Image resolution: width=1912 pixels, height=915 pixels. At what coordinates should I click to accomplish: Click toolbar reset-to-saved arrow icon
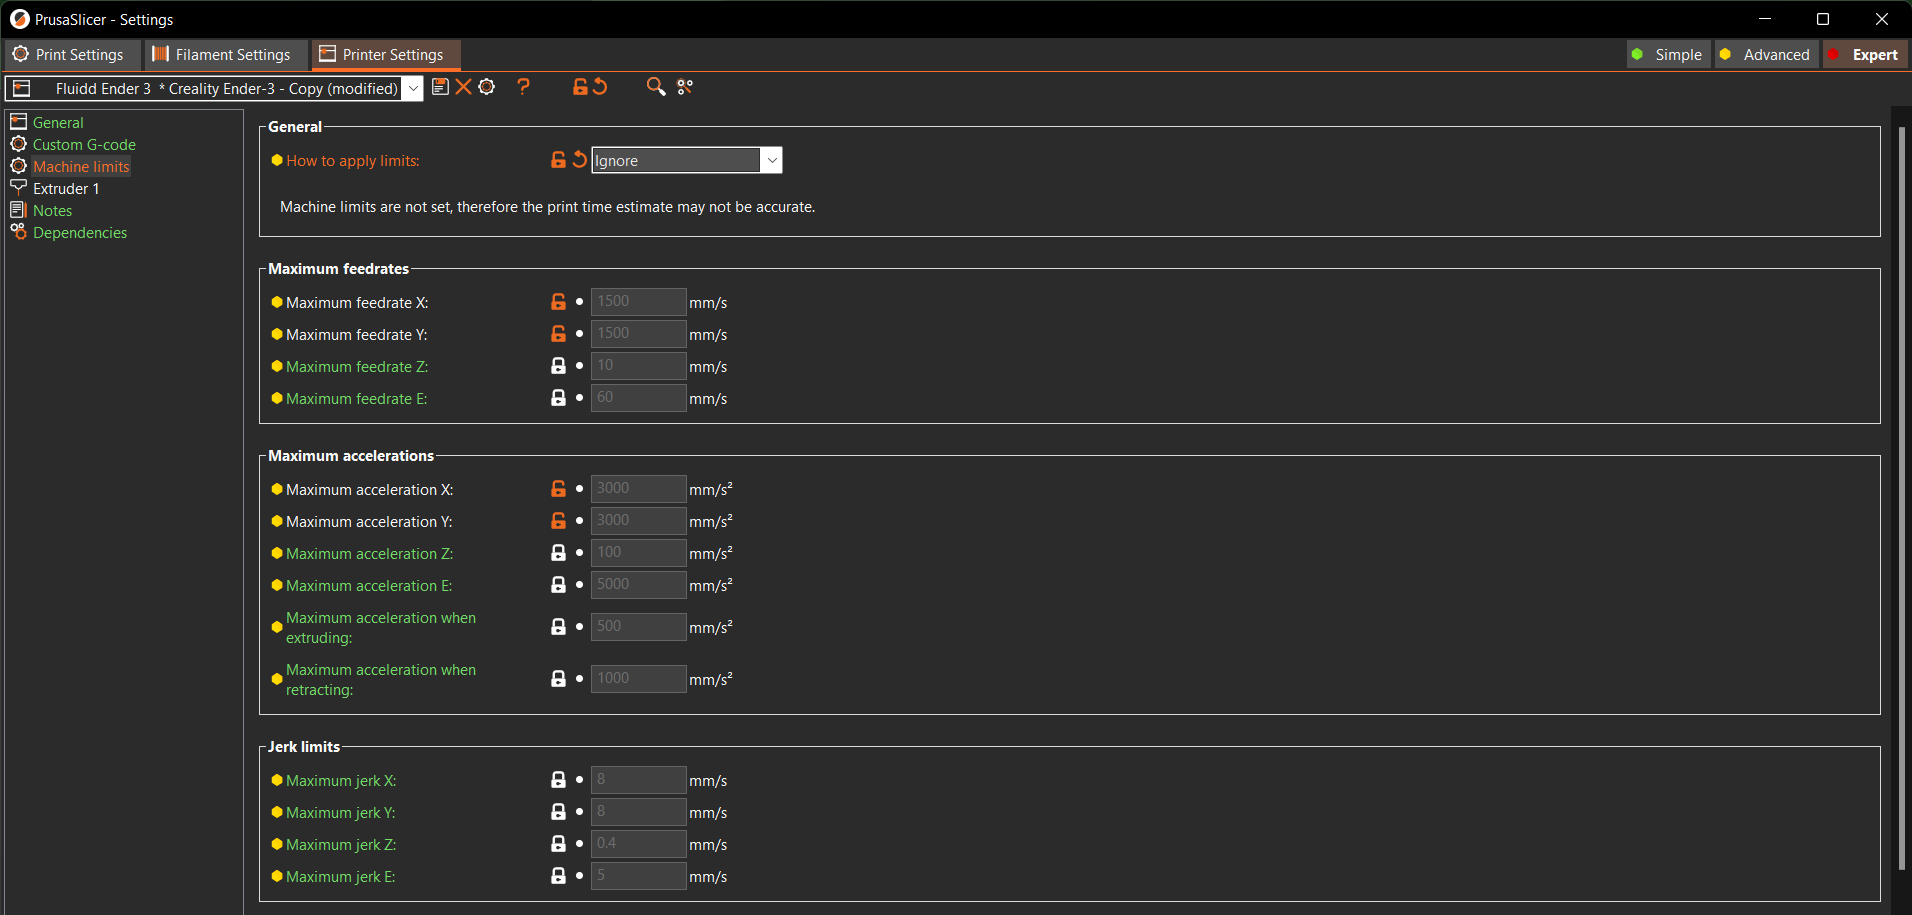(x=600, y=87)
